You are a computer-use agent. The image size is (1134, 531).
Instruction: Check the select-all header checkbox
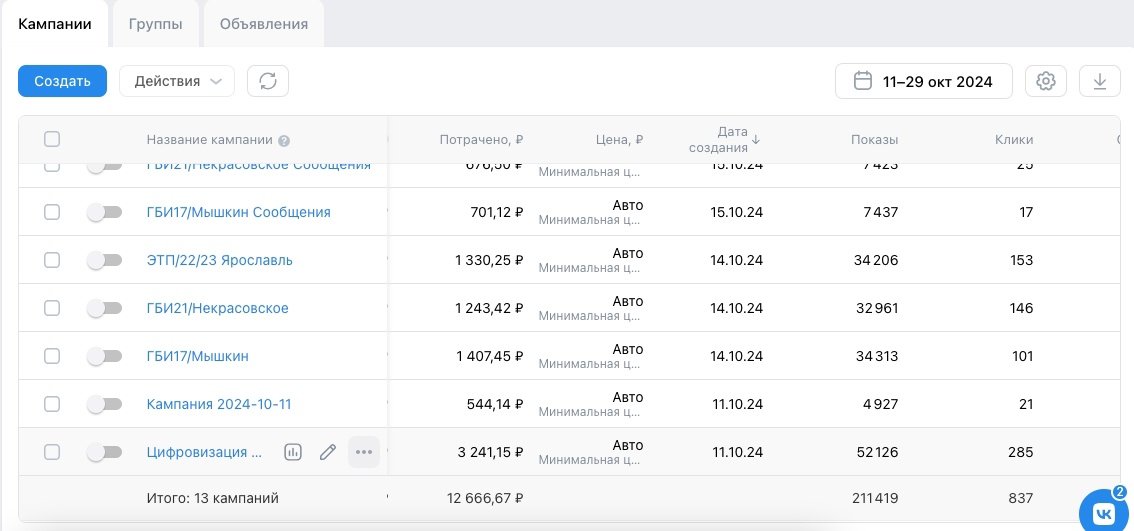(52, 139)
